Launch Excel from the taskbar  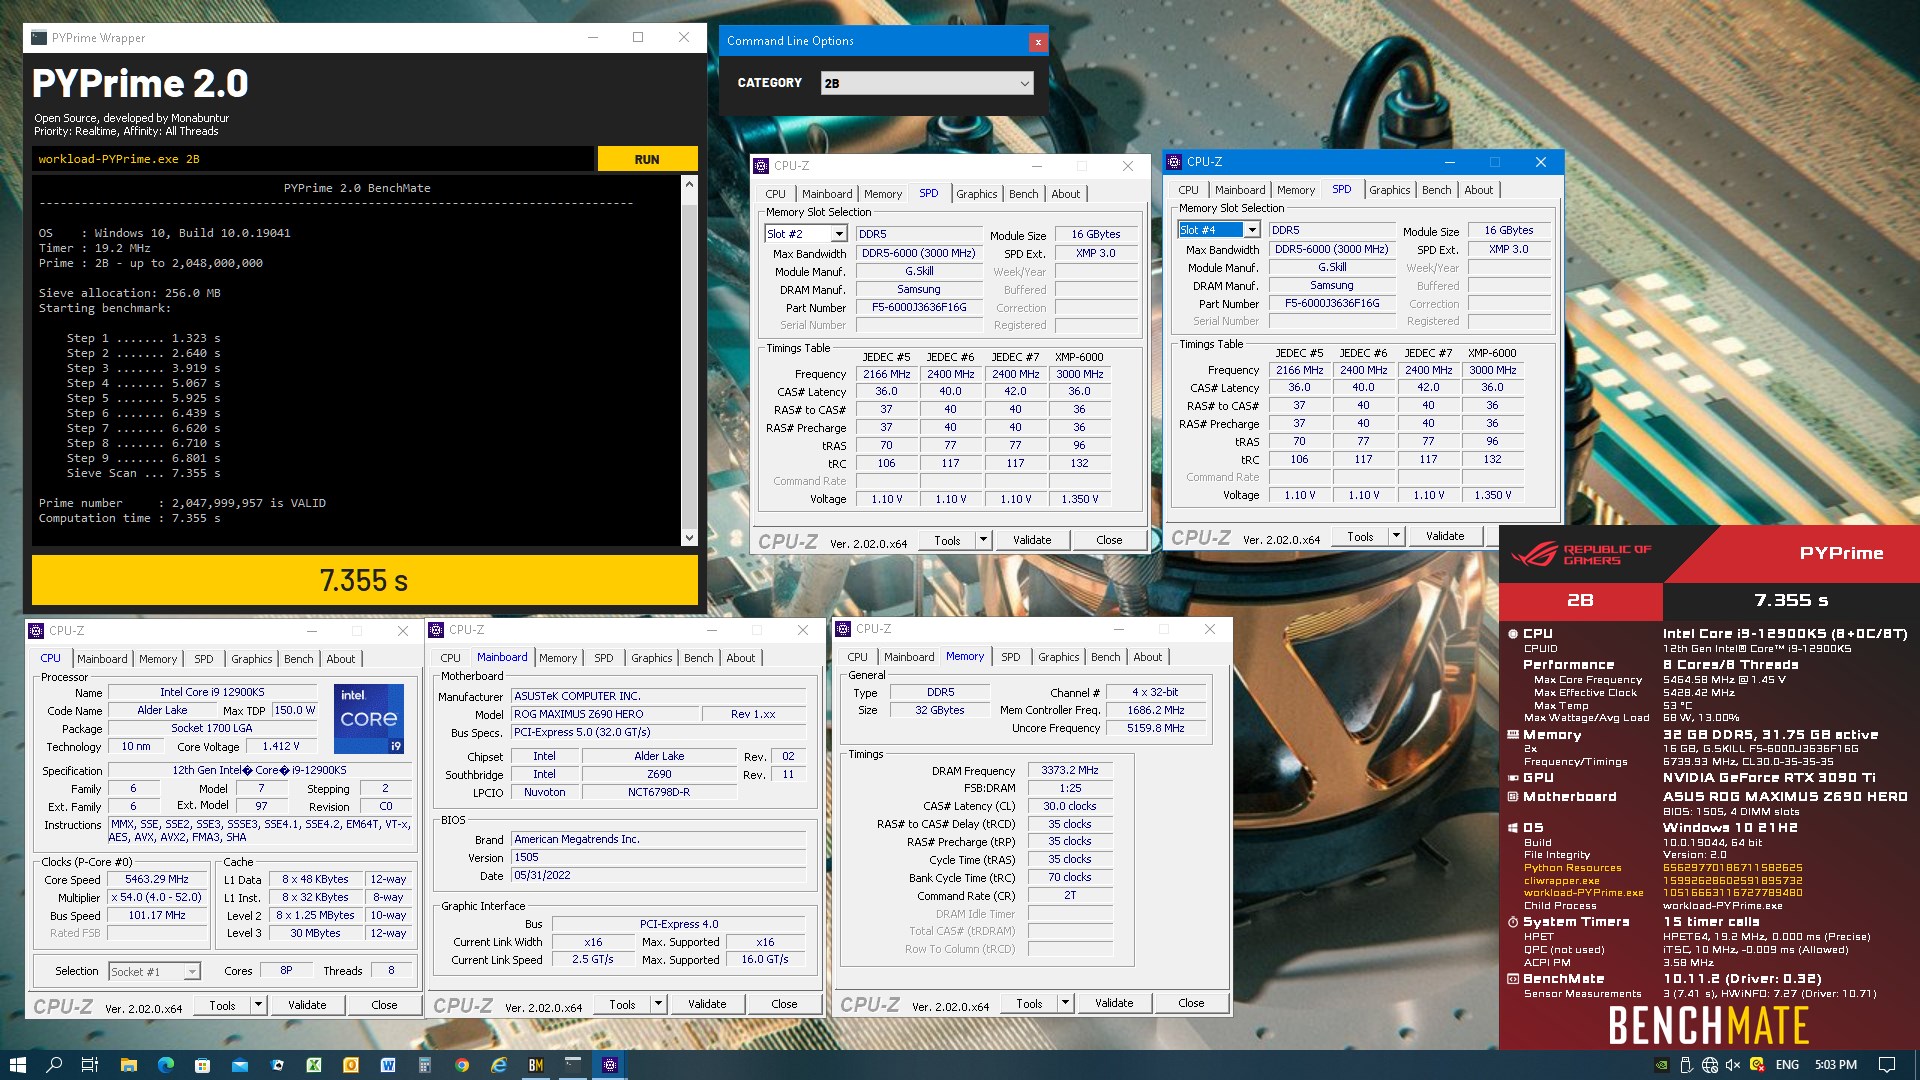[x=314, y=1065]
